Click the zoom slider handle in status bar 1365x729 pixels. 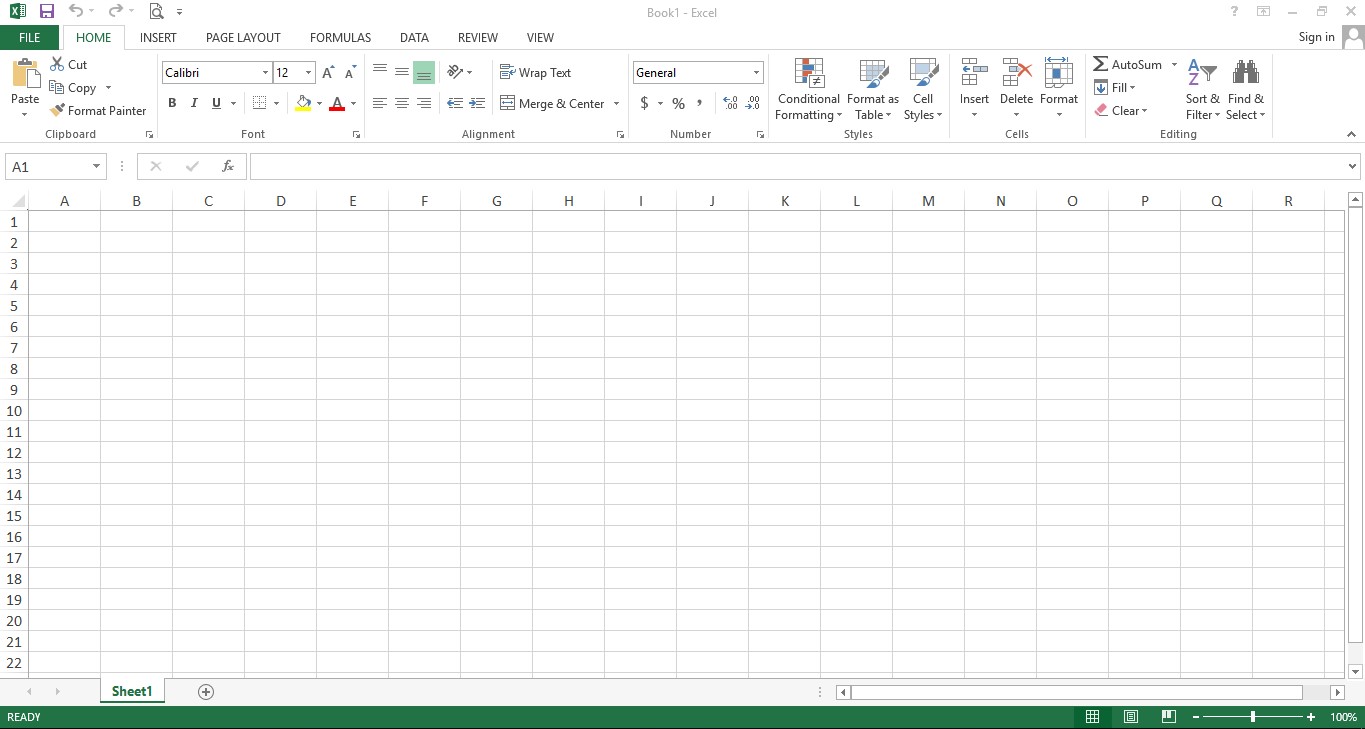coord(1253,717)
